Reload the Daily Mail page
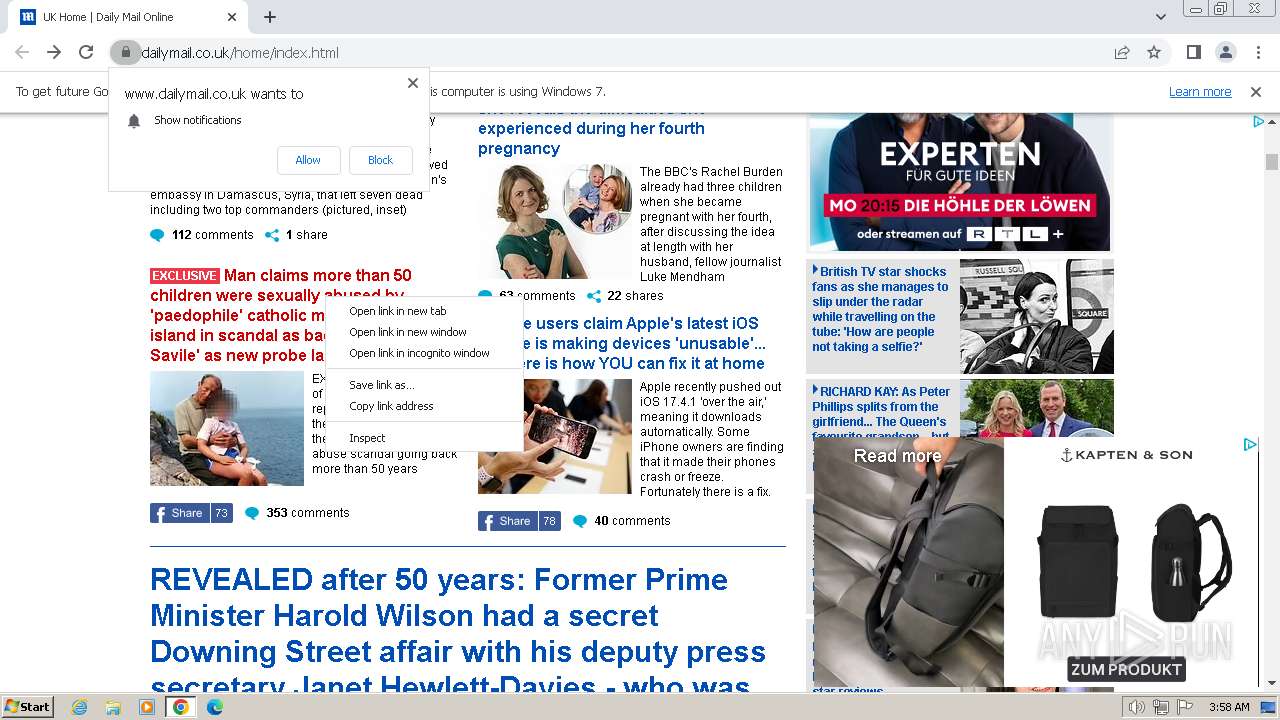Viewport: 1280px width, 720px height. [86, 52]
